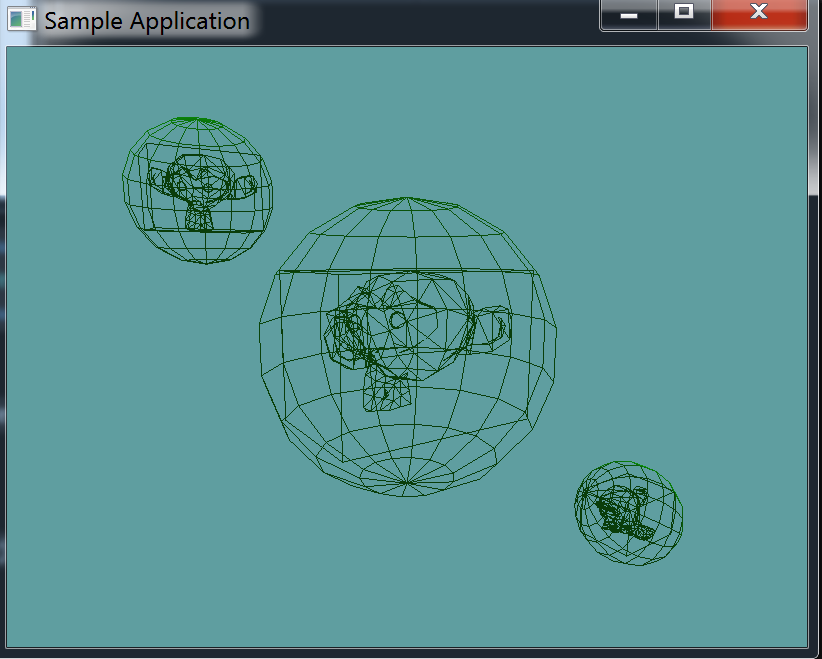Click the circular eye of the central monkey head
This screenshot has width=822, height=659.
tap(398, 321)
